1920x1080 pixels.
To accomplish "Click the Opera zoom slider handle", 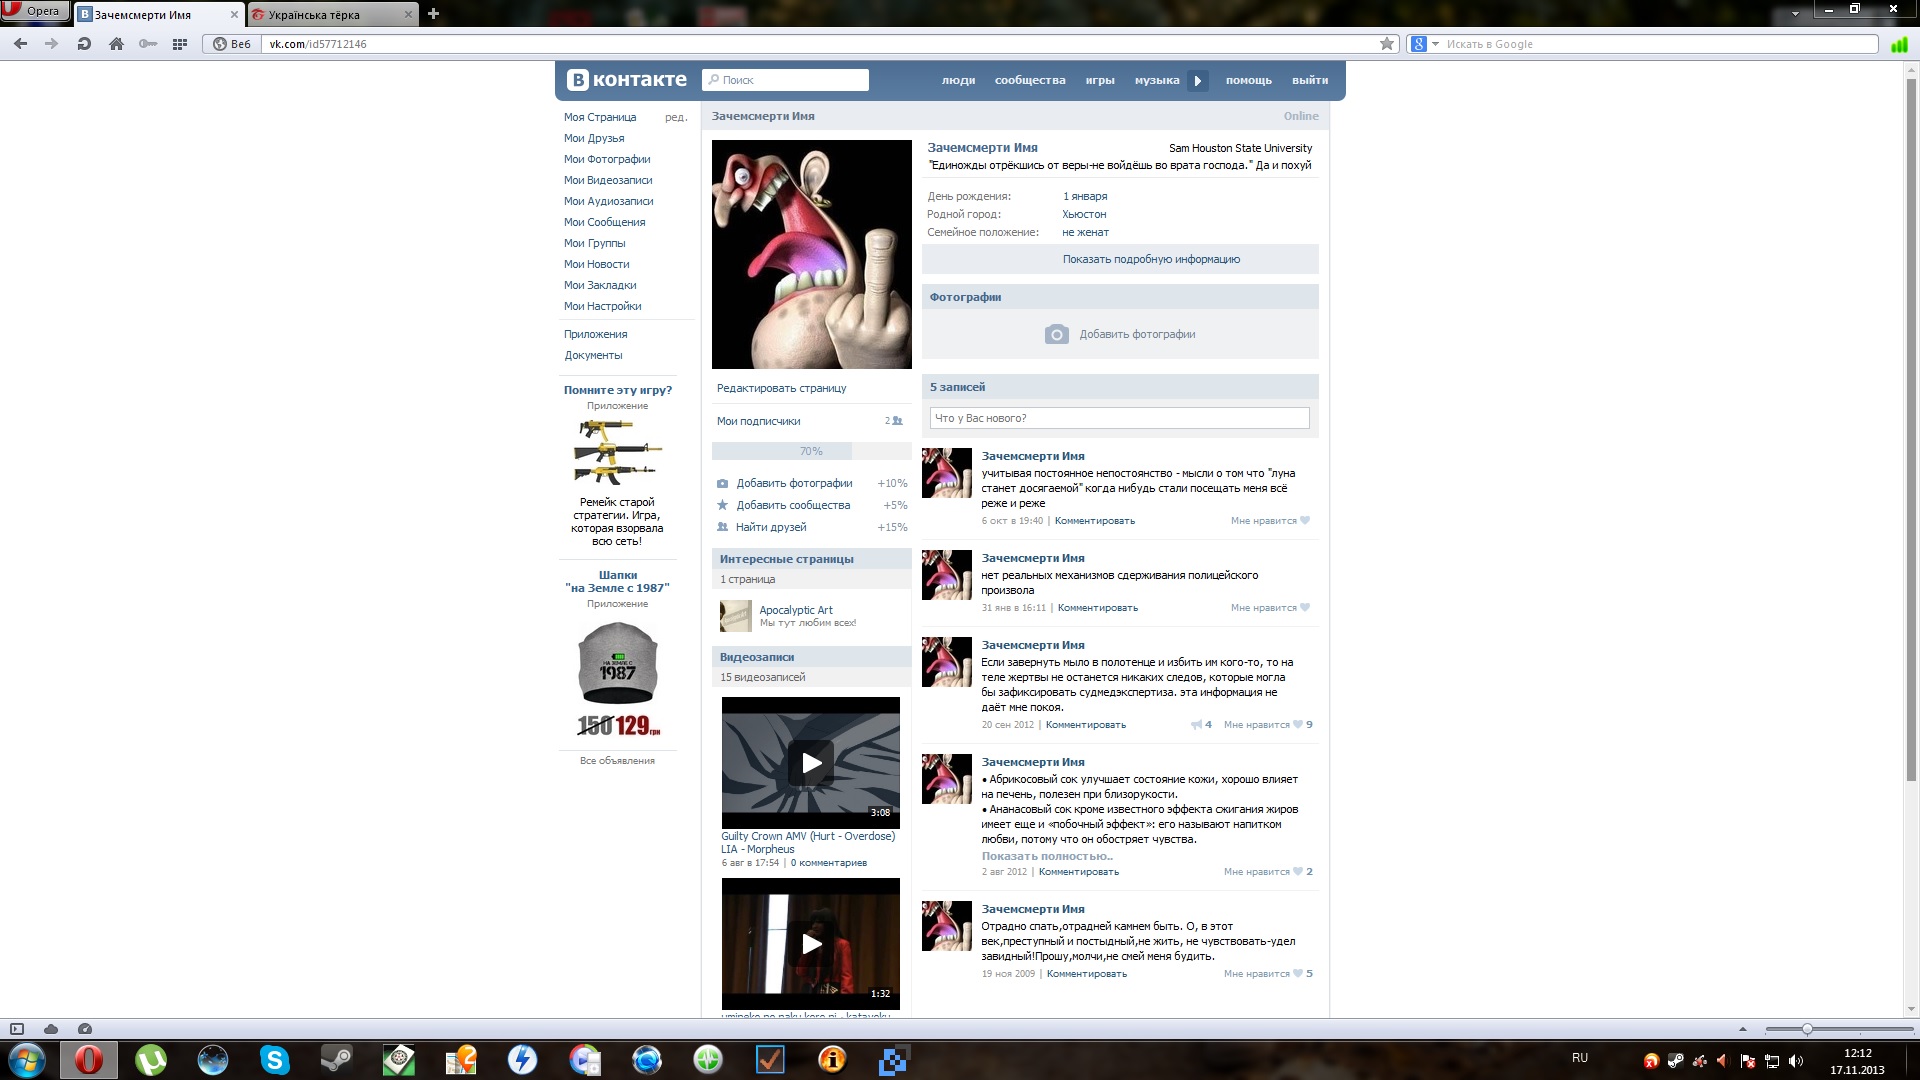I will click(x=1806, y=1029).
